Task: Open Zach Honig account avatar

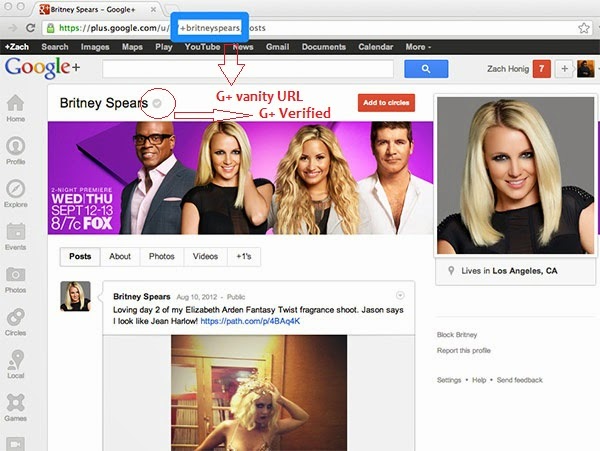Action: [x=585, y=69]
